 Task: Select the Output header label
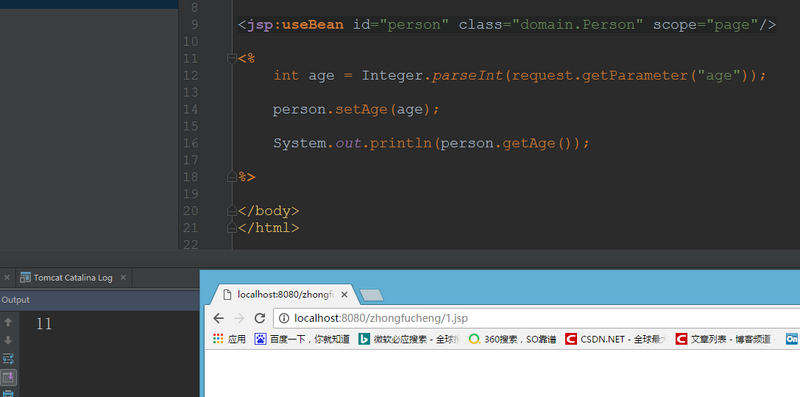[x=15, y=300]
